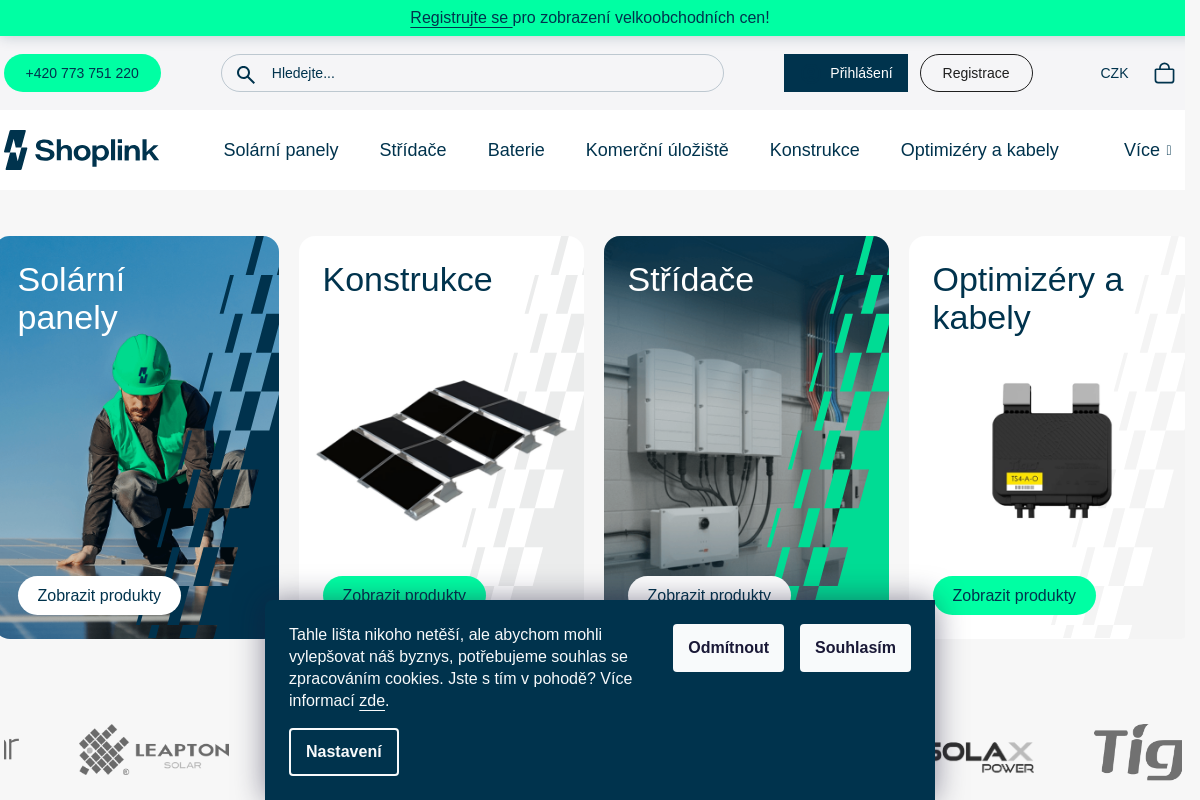1200x800 pixels.
Task: Open cookie Nastavení options
Action: pyautogui.click(x=344, y=751)
